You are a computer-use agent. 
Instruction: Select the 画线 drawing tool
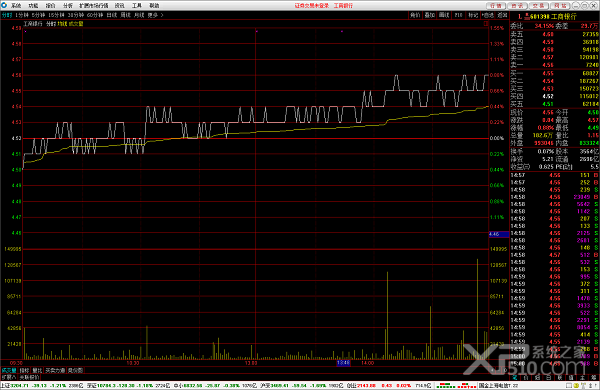444,15
